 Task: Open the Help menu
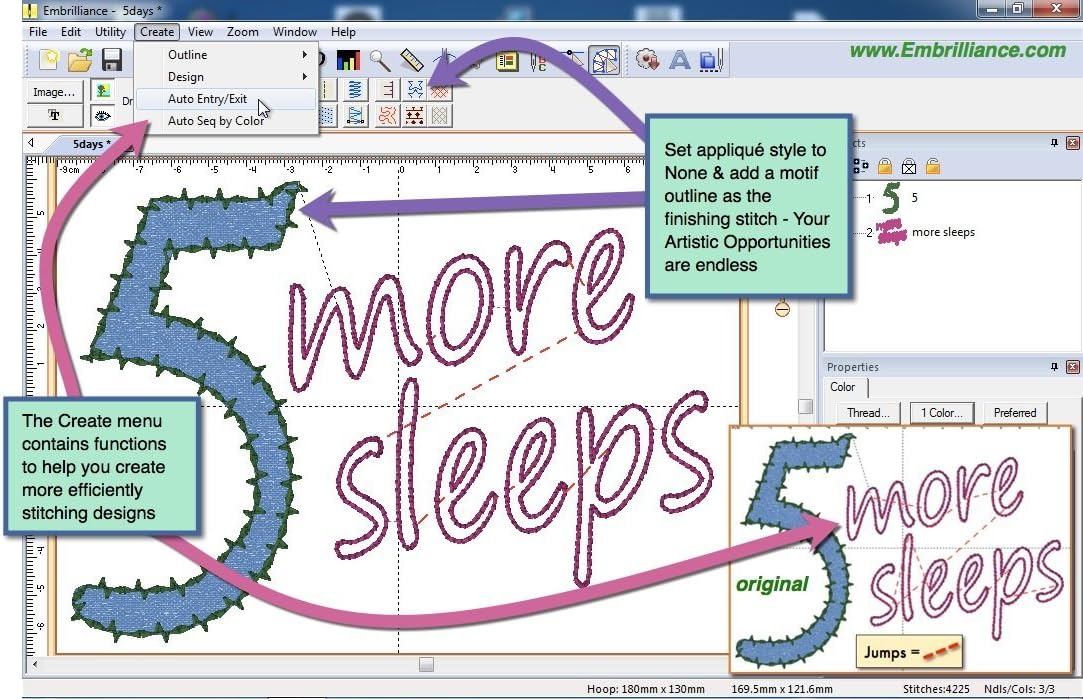click(343, 32)
